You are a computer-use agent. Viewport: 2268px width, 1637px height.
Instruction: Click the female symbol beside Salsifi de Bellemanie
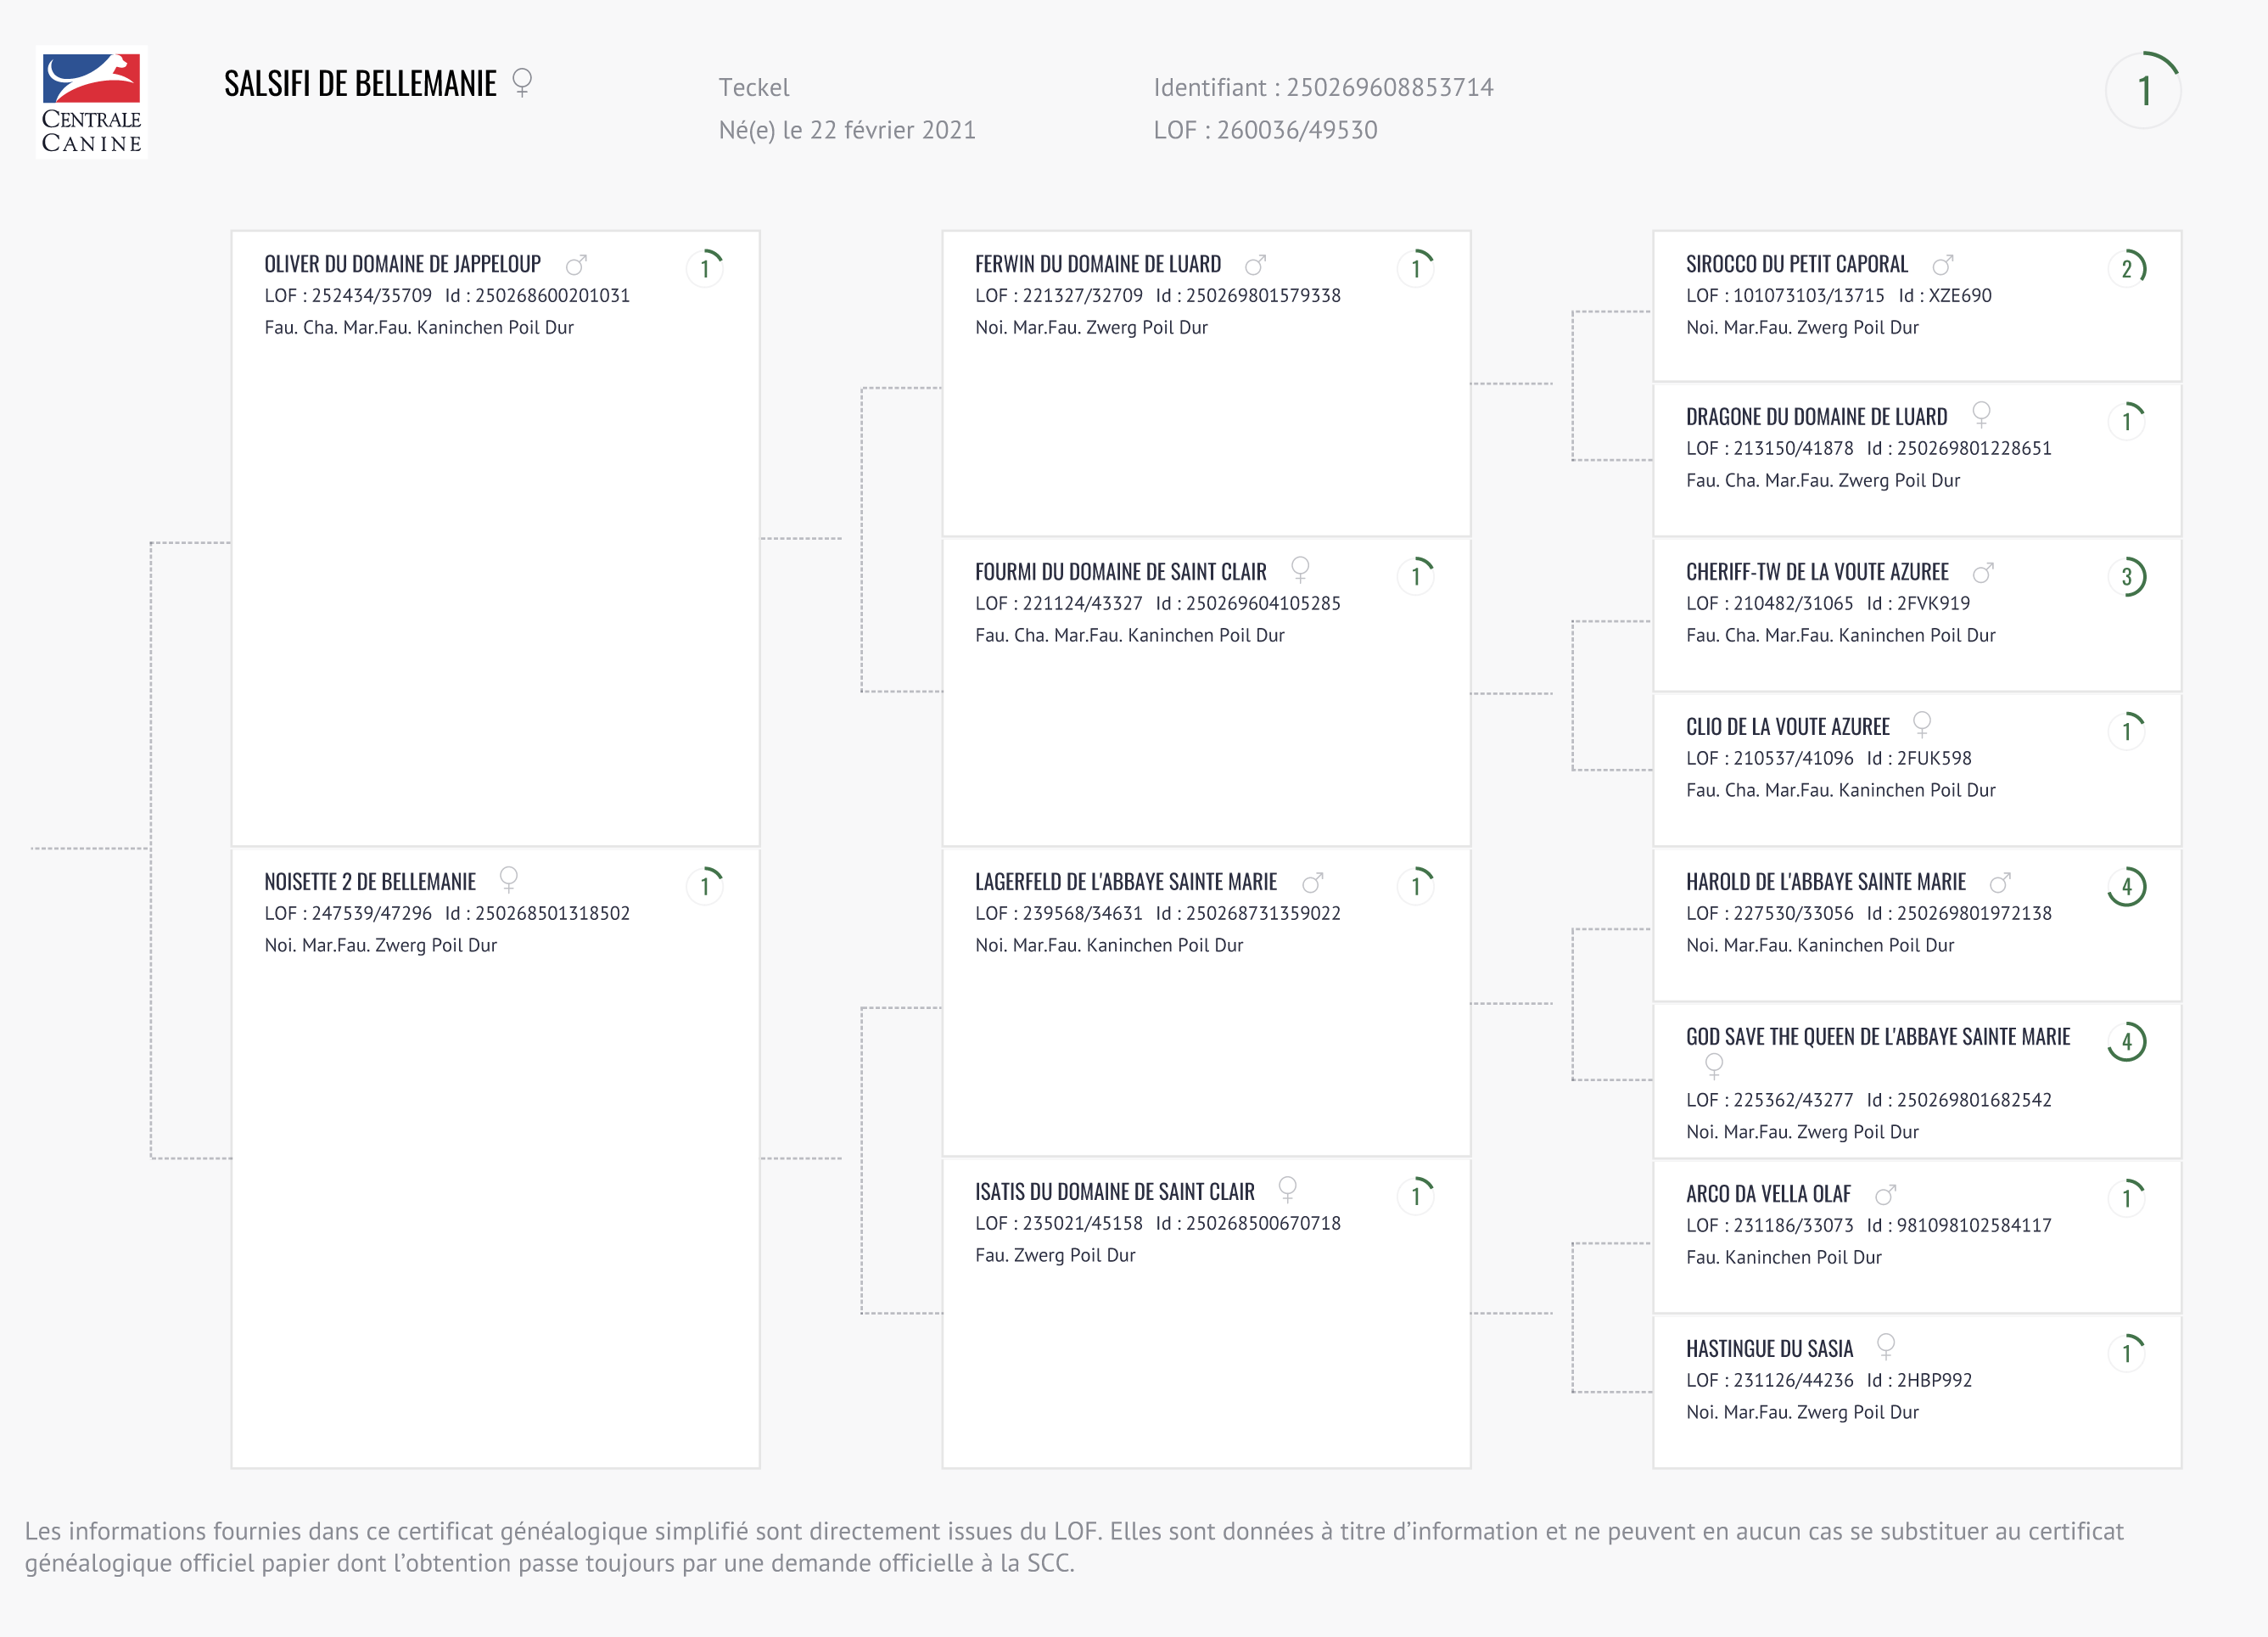[521, 82]
